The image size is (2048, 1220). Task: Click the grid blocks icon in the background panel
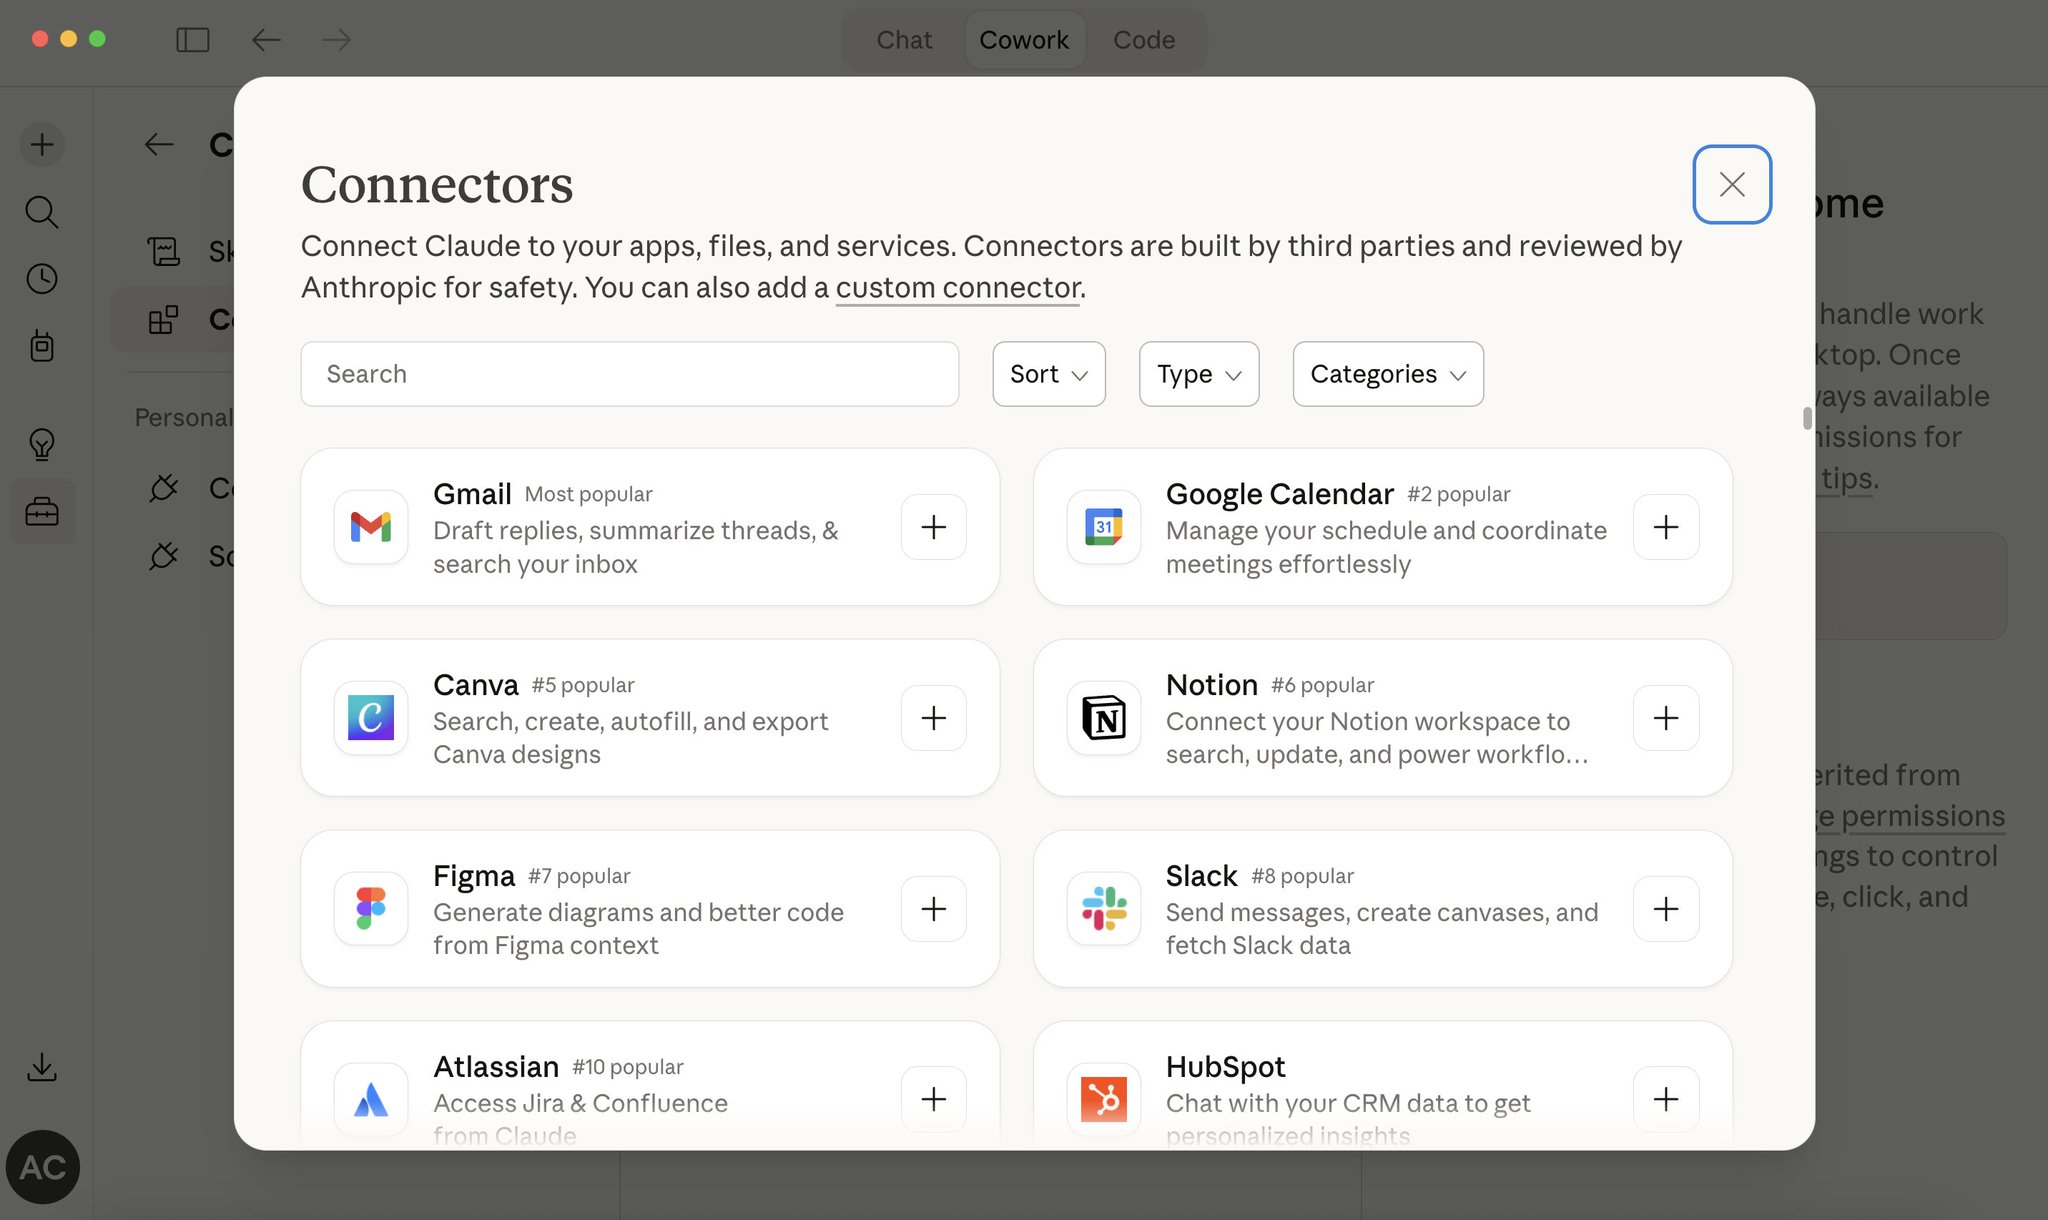click(164, 320)
